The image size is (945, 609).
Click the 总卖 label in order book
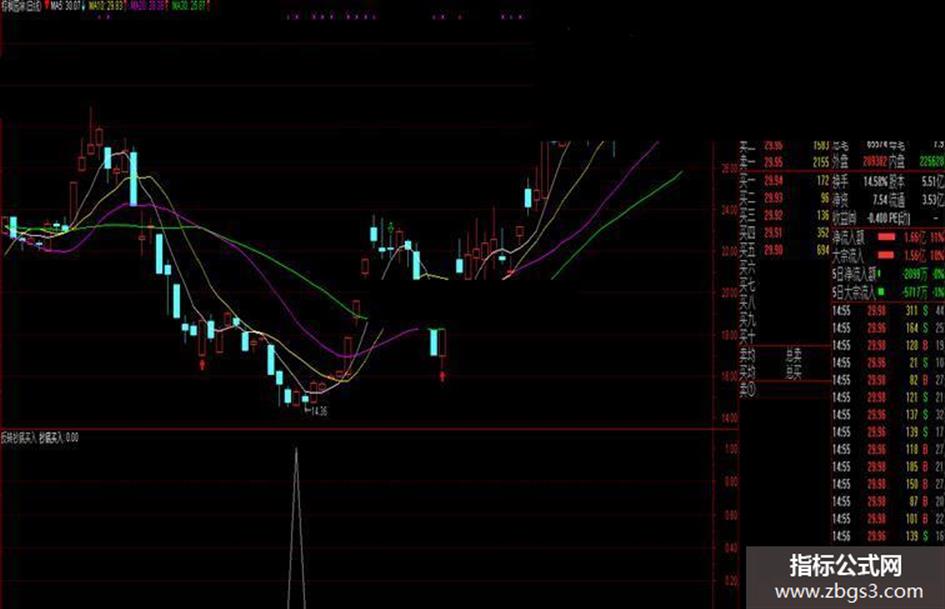click(x=793, y=354)
